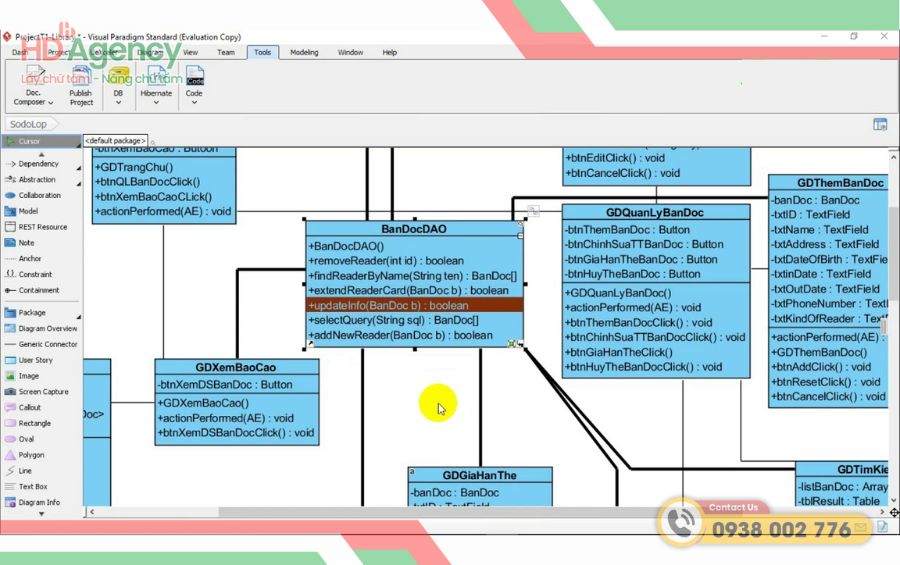Click the SodoLop breadcrumb
The width and height of the screenshot is (900, 565).
click(29, 125)
